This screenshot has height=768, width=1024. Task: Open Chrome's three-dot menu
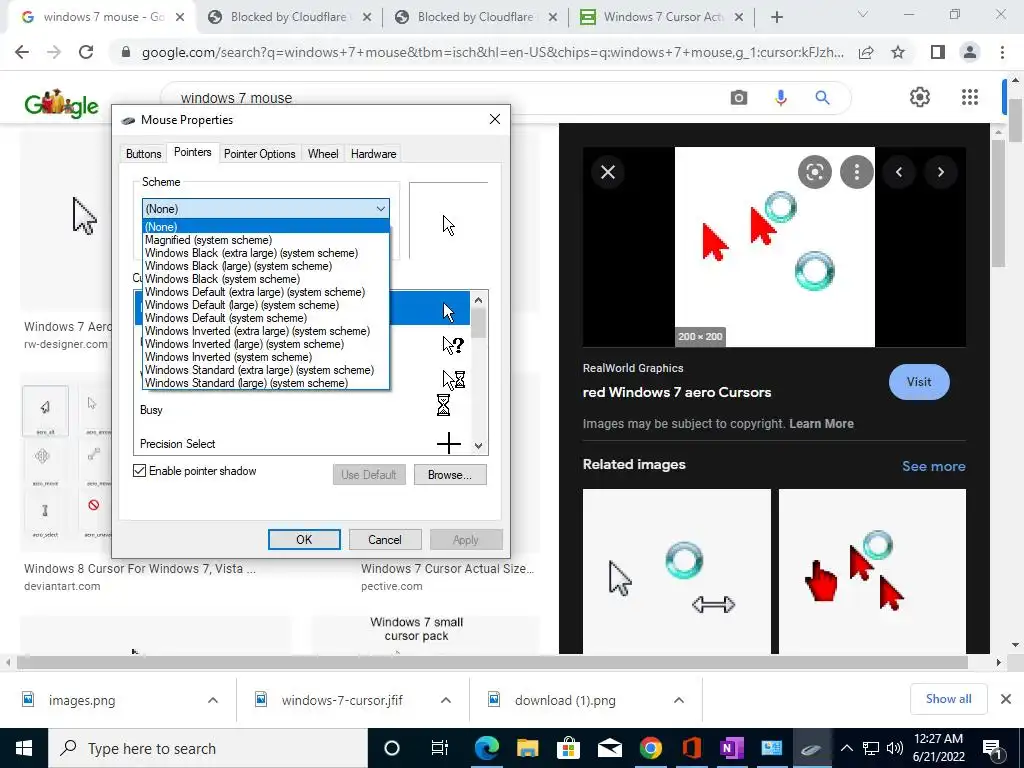[1002, 52]
